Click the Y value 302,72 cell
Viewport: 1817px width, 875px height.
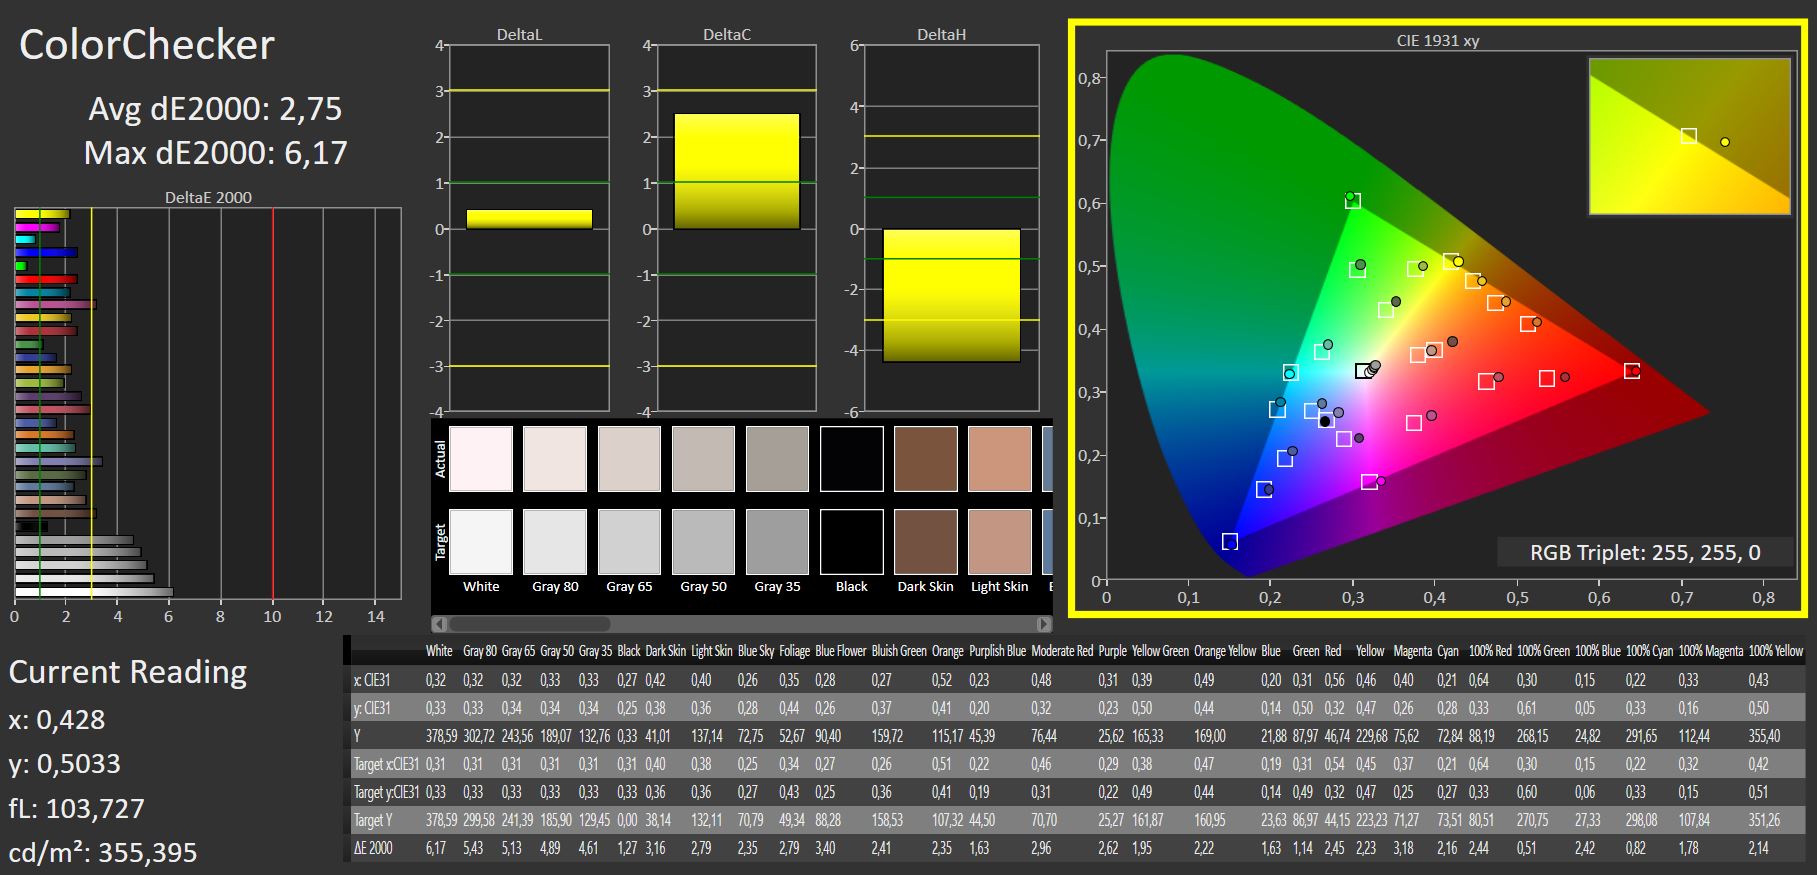[x=479, y=736]
